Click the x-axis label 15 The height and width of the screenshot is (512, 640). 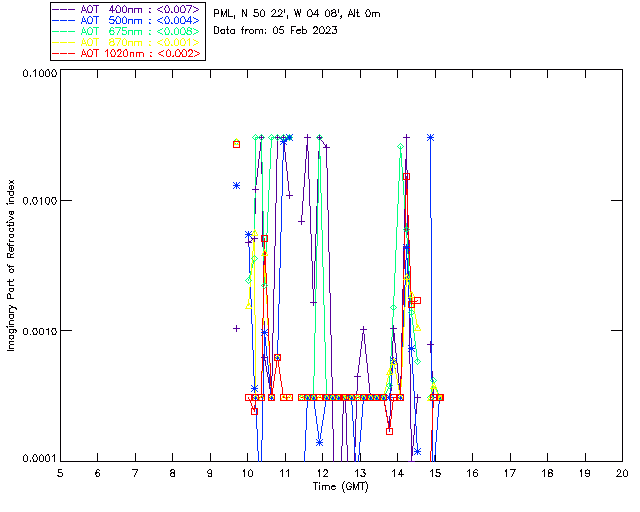(435, 473)
